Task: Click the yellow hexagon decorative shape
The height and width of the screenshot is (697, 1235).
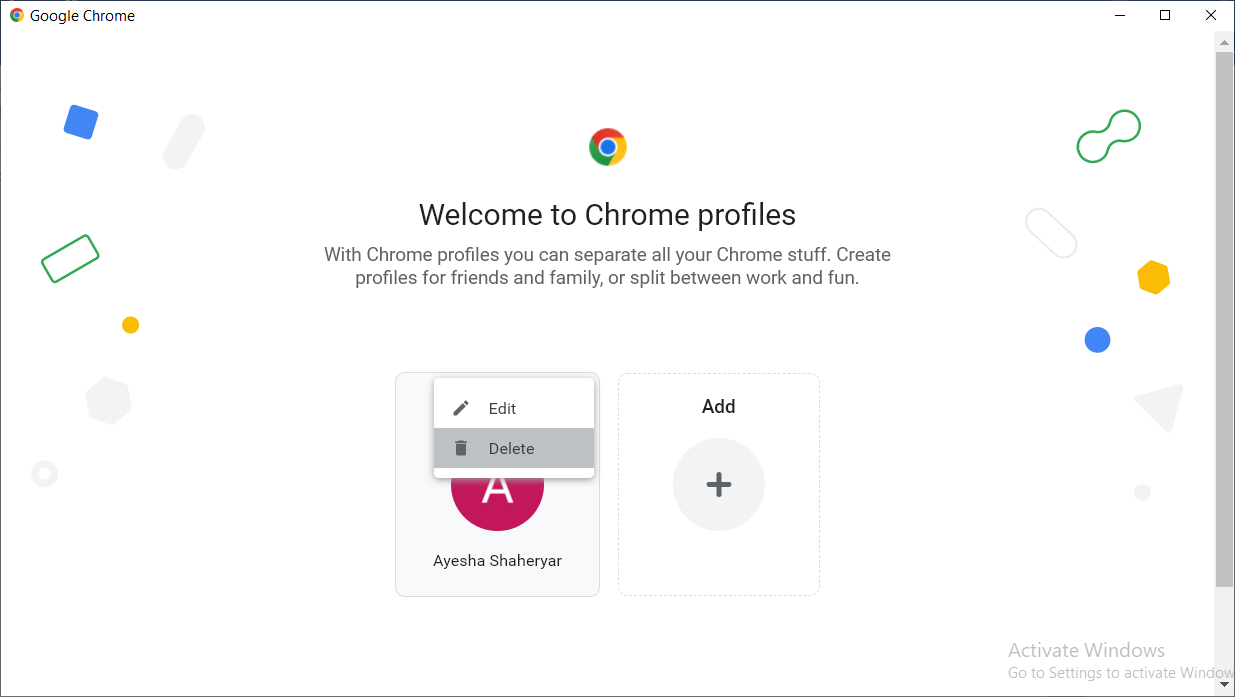Action: click(x=1153, y=277)
